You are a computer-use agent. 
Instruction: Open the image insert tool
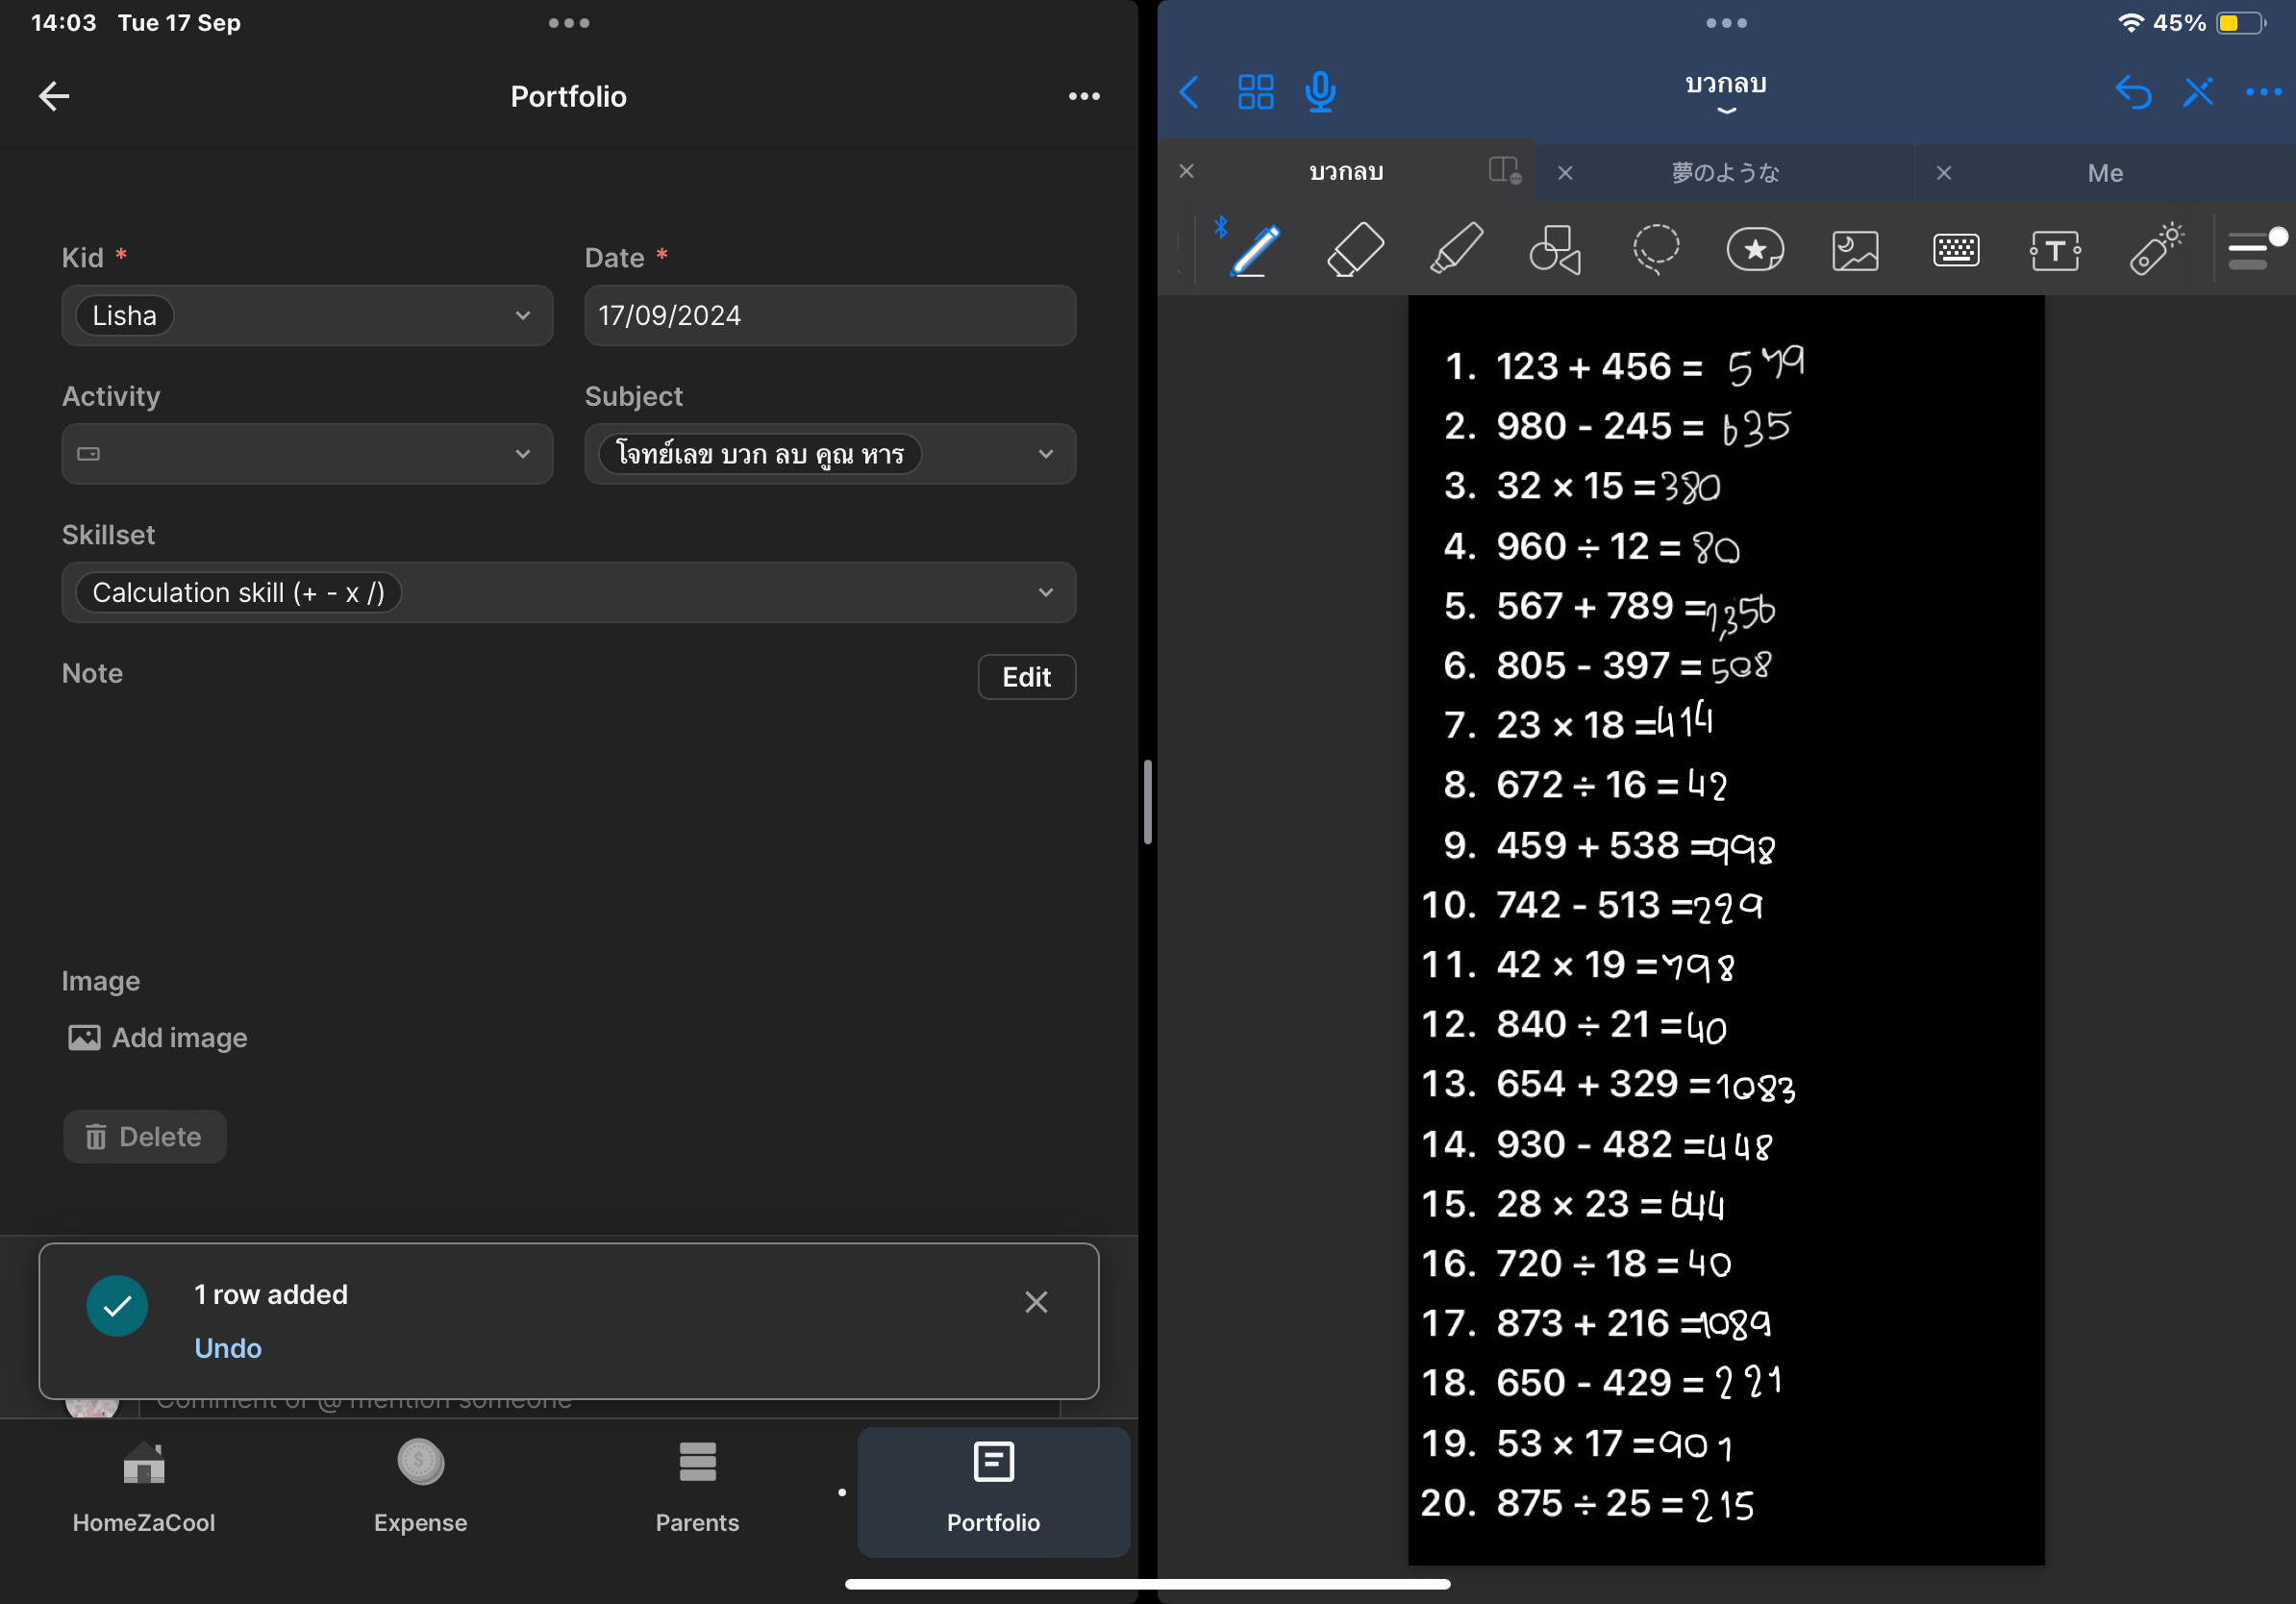(1855, 250)
